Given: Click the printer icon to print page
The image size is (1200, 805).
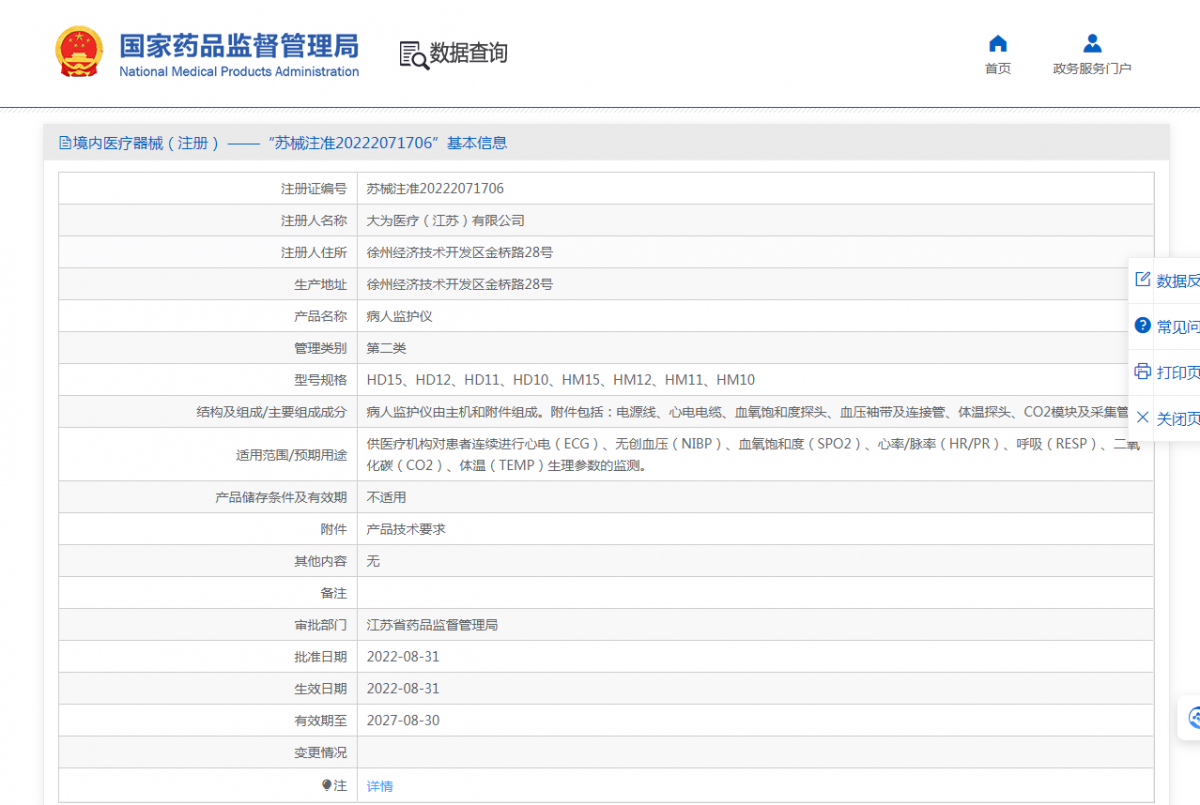Looking at the screenshot, I should 1142,372.
